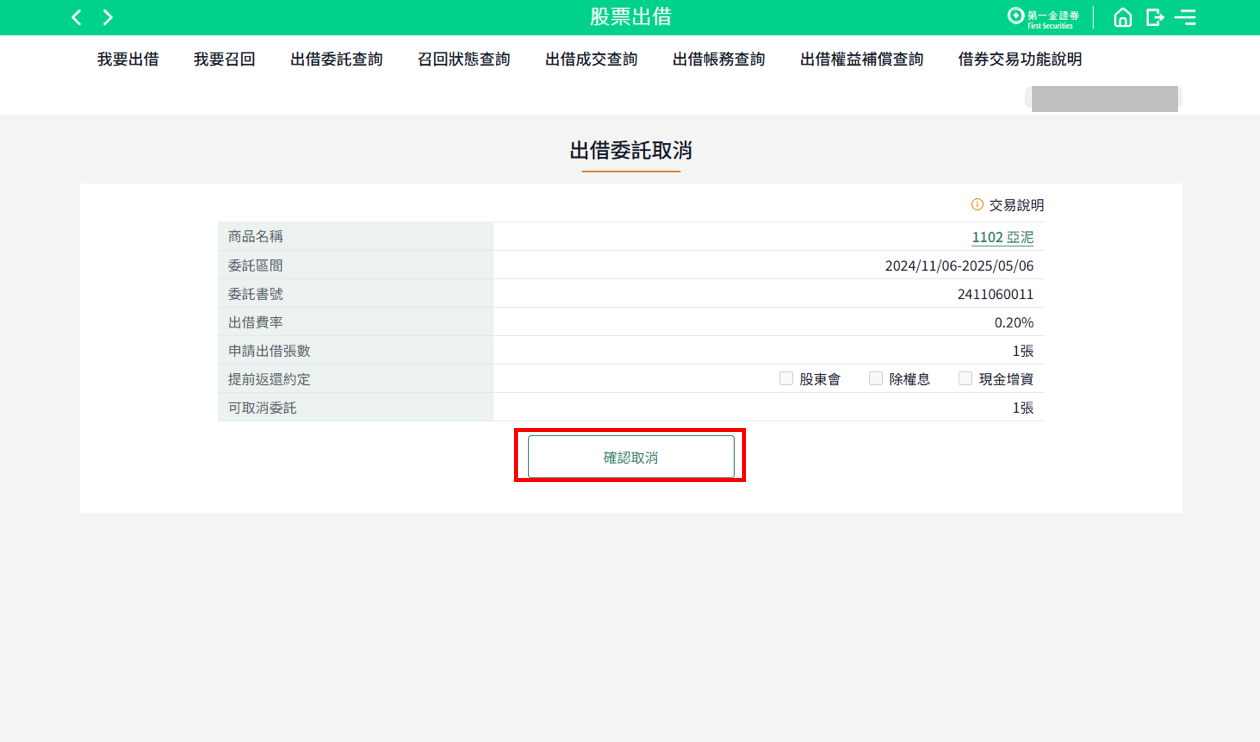Click the info icon beside 交易說明
1260x742 pixels.
[977, 204]
